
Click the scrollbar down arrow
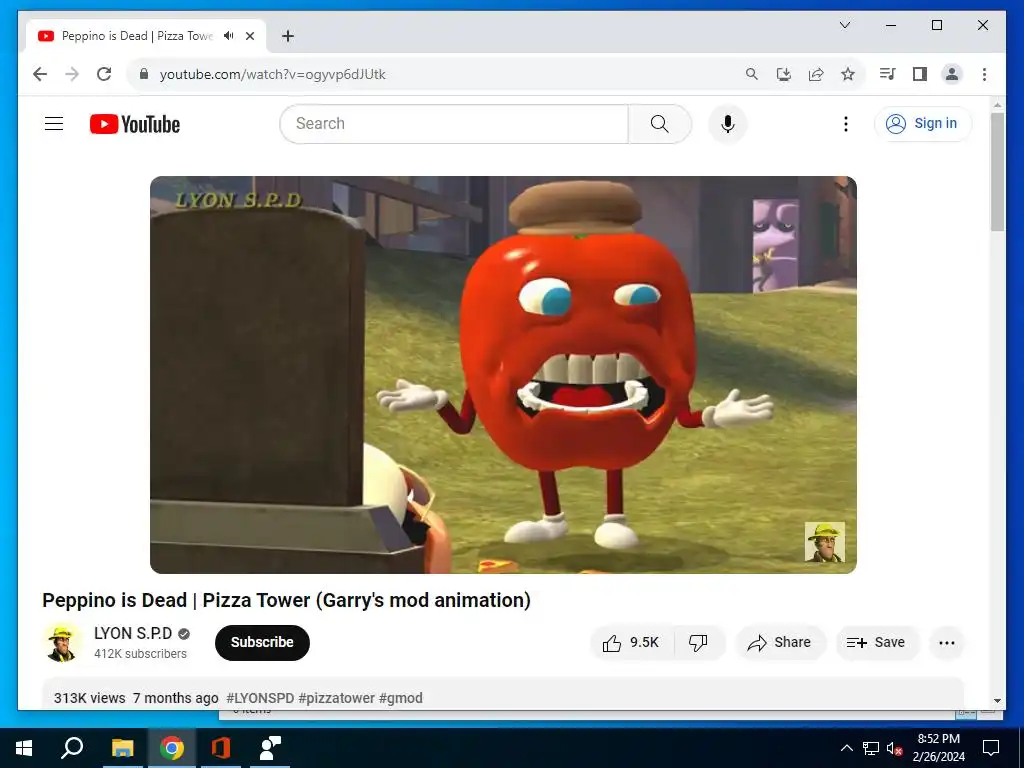997,701
